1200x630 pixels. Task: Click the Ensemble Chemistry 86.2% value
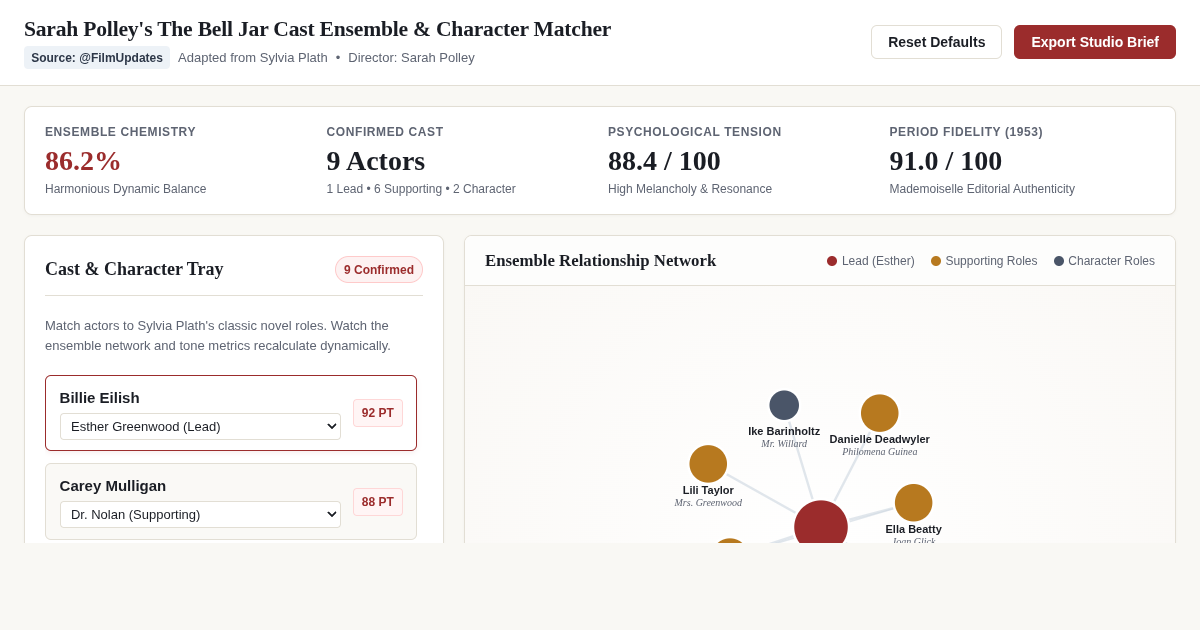tap(83, 161)
